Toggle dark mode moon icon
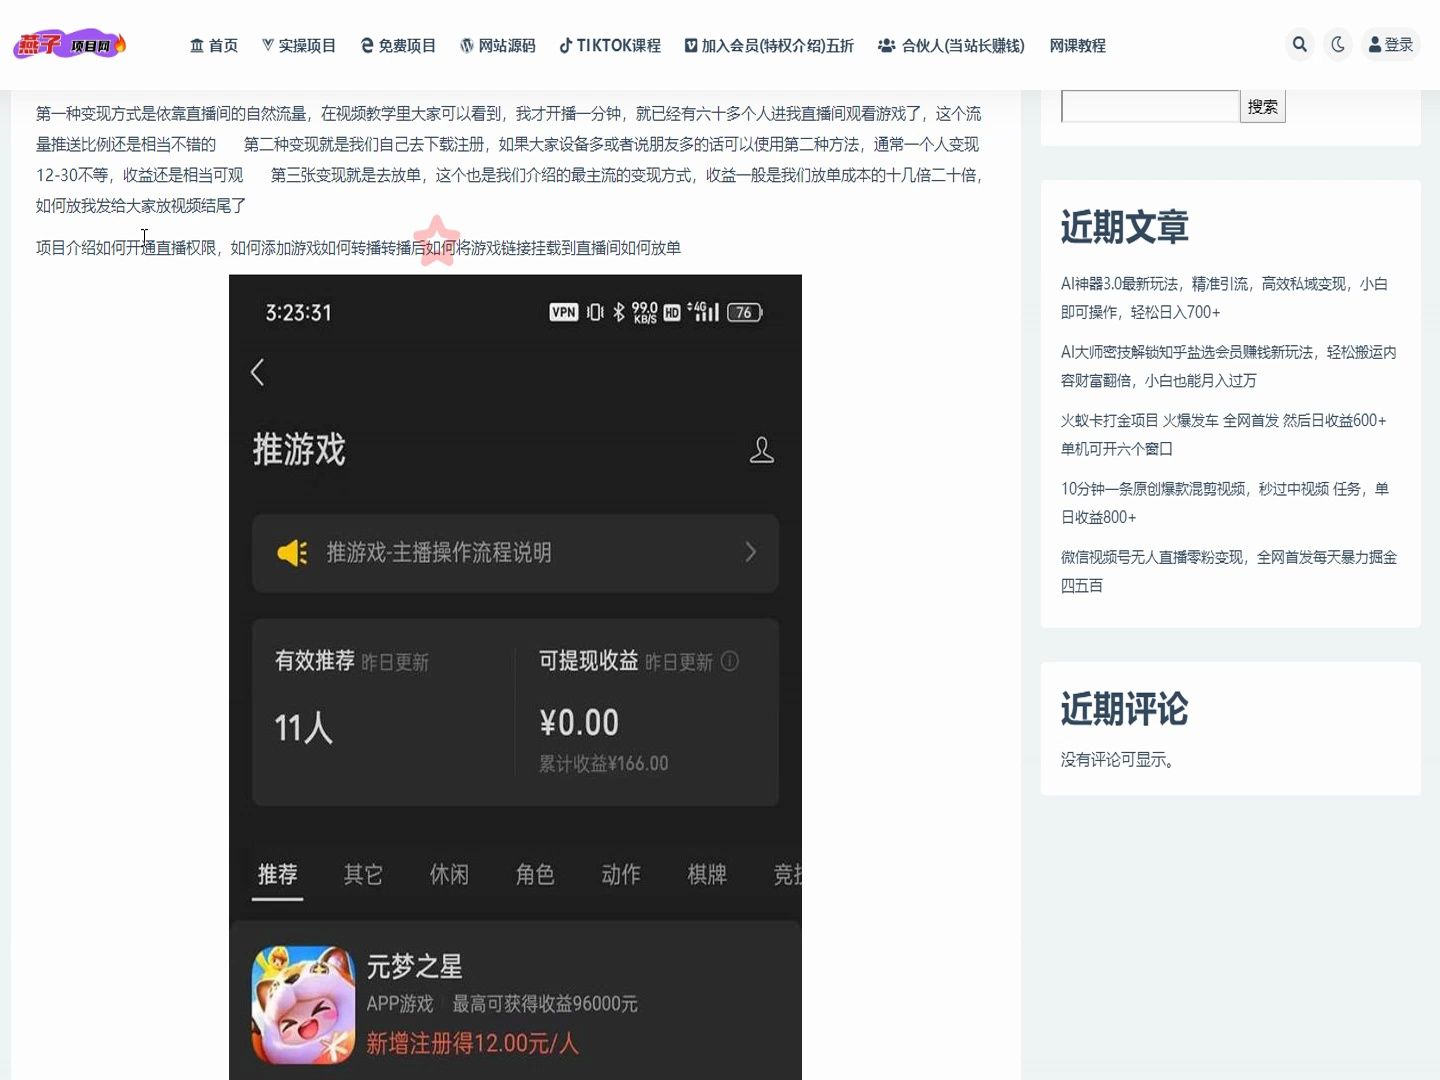The width and height of the screenshot is (1440, 1080). [x=1338, y=44]
